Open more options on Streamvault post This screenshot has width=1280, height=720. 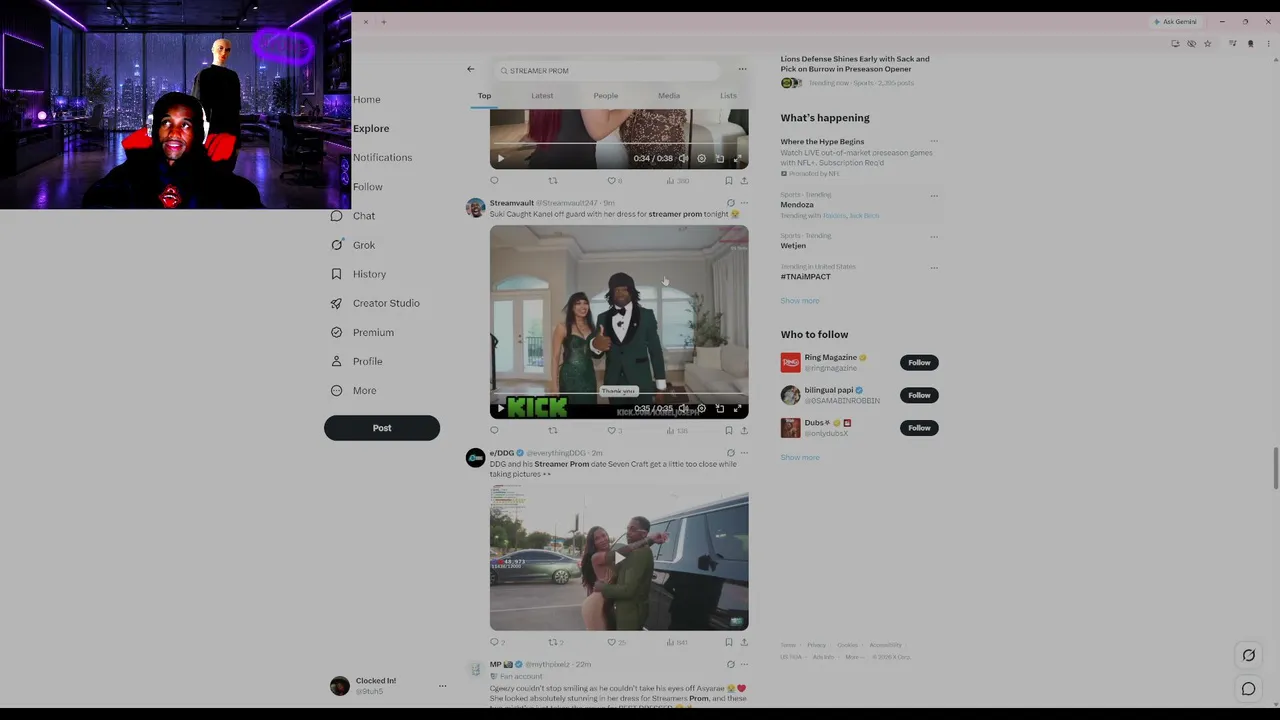[x=743, y=203]
